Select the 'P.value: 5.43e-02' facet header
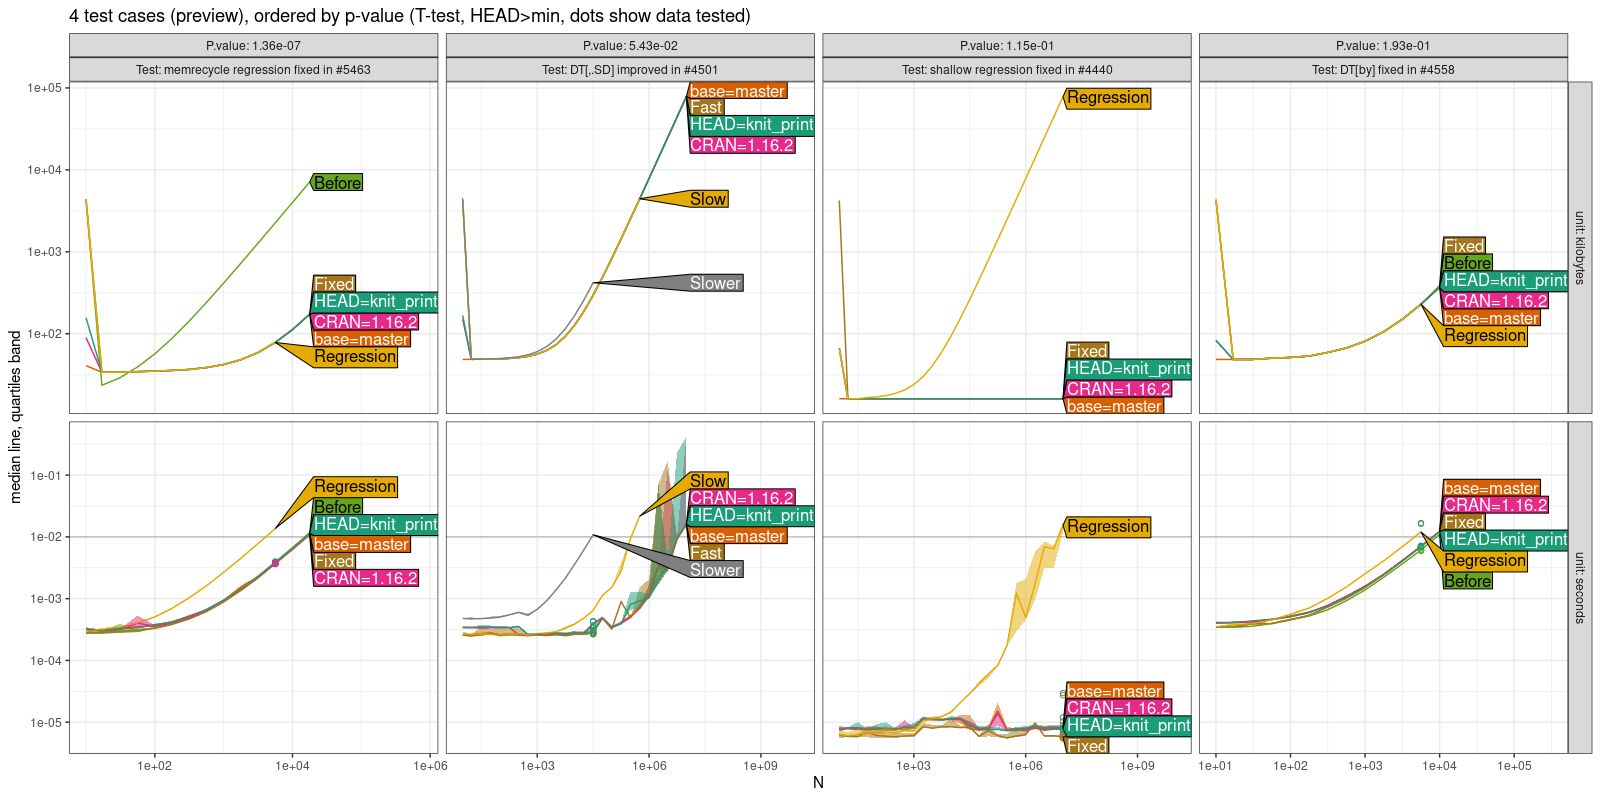 pos(630,46)
